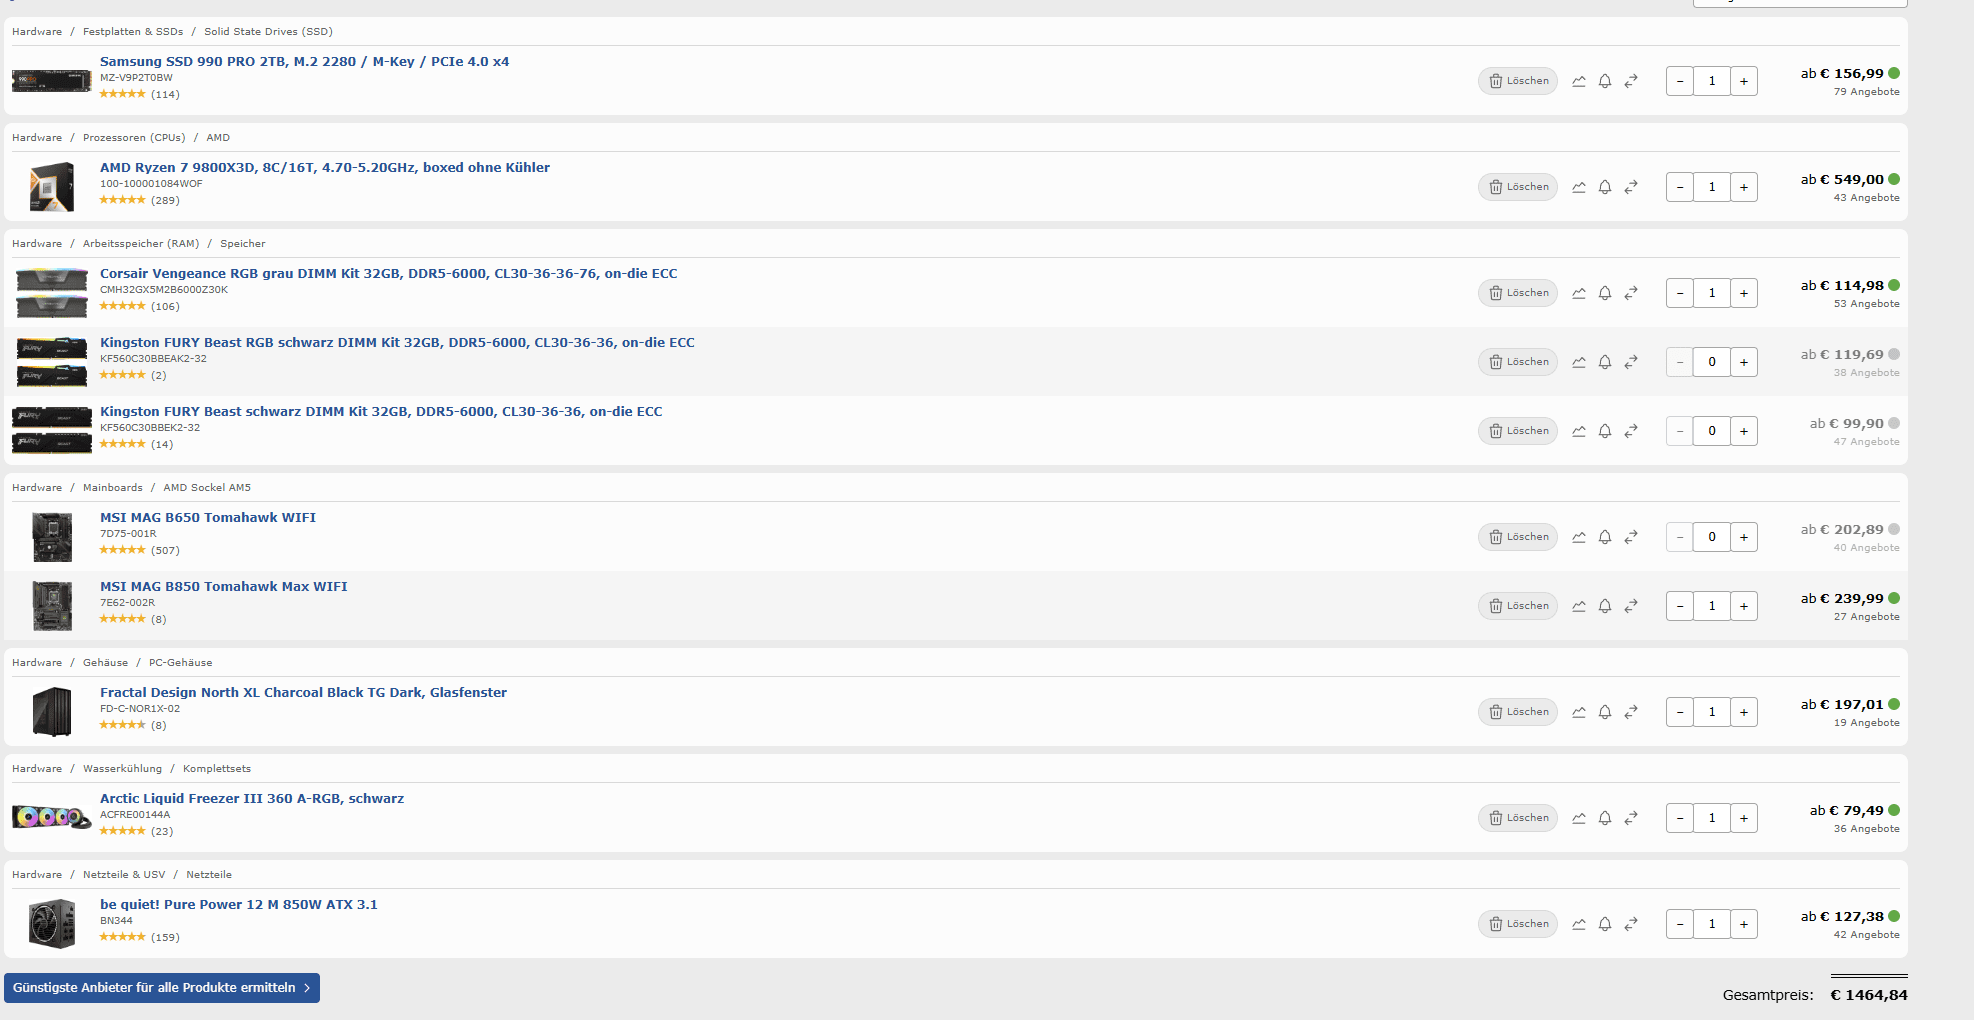Decrease quantity of Samsung SSD 990 PRO
The image size is (1974, 1020).
(1680, 81)
